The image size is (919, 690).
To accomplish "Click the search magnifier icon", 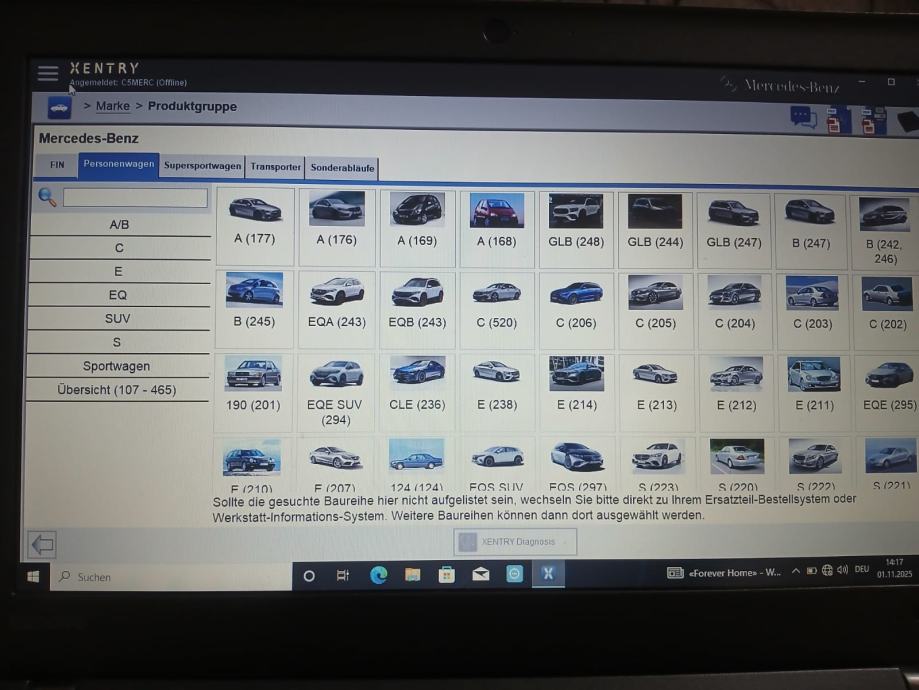I will pyautogui.click(x=47, y=197).
